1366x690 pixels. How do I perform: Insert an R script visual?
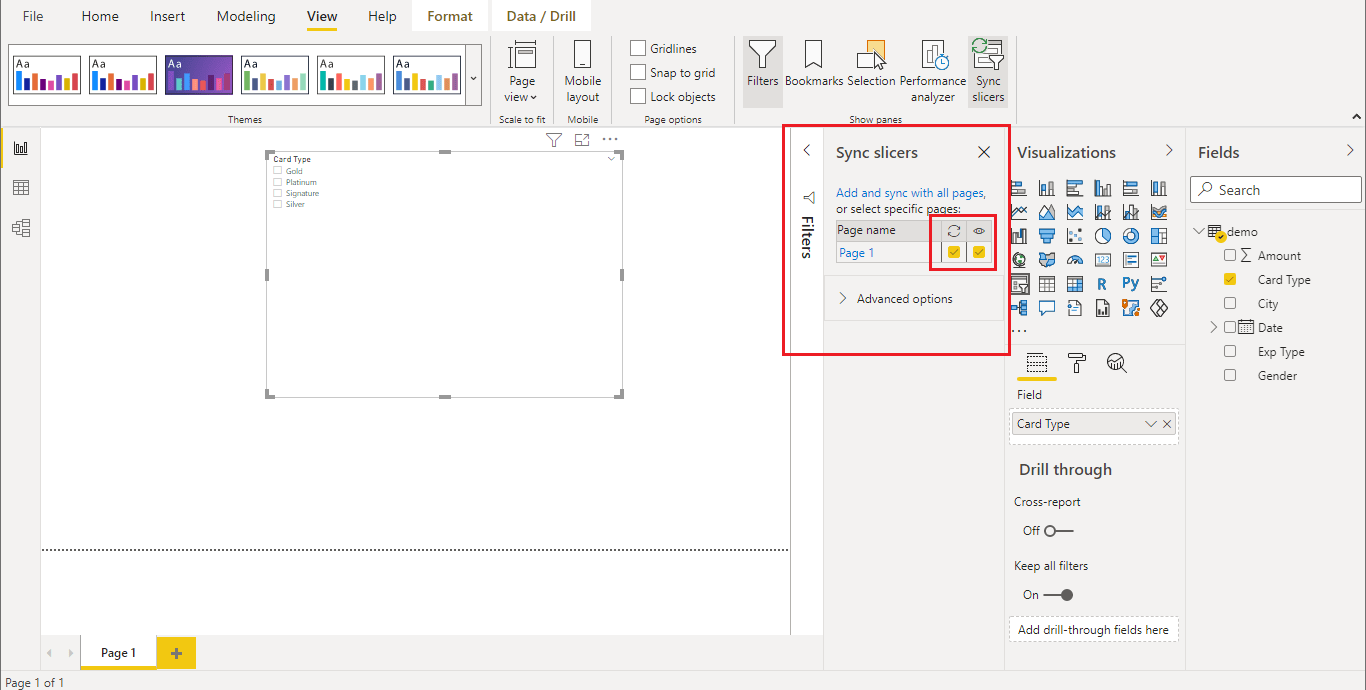[1102, 283]
